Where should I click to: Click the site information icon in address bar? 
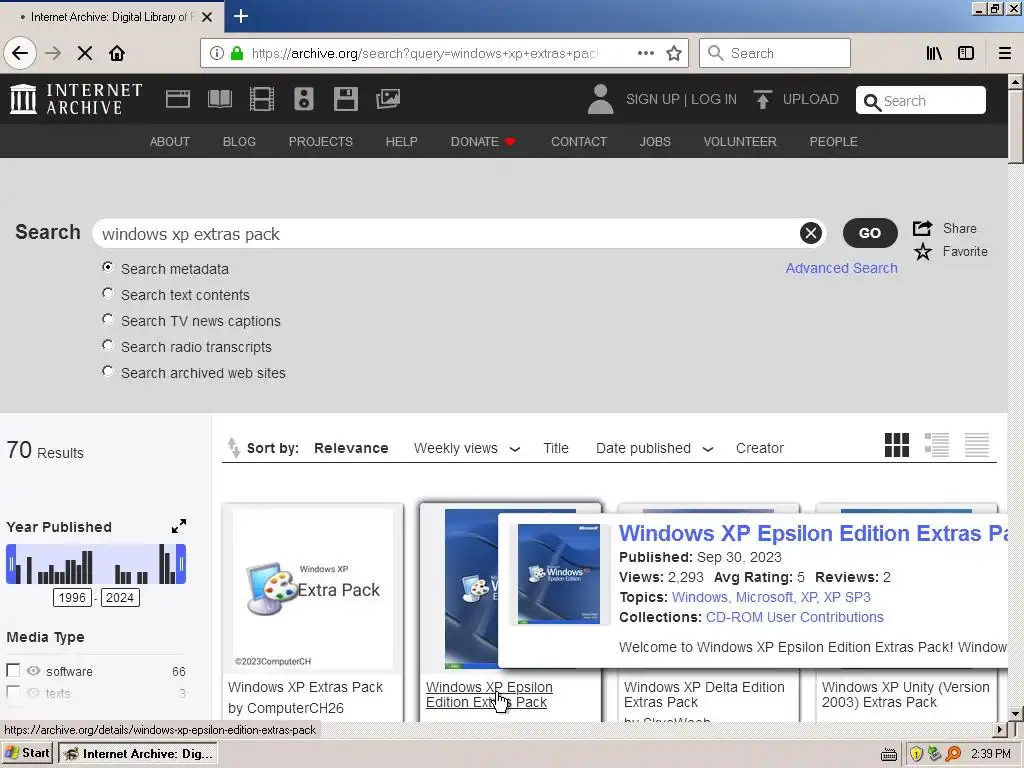click(x=217, y=53)
